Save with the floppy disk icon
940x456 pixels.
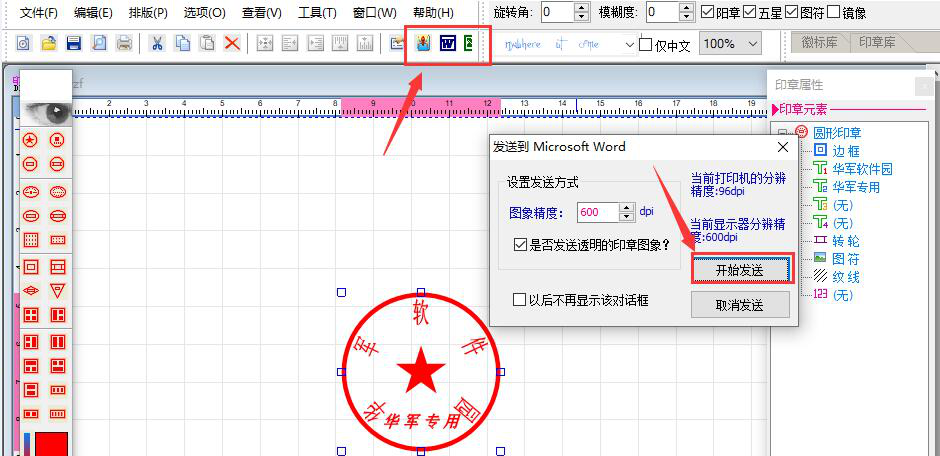(74, 43)
